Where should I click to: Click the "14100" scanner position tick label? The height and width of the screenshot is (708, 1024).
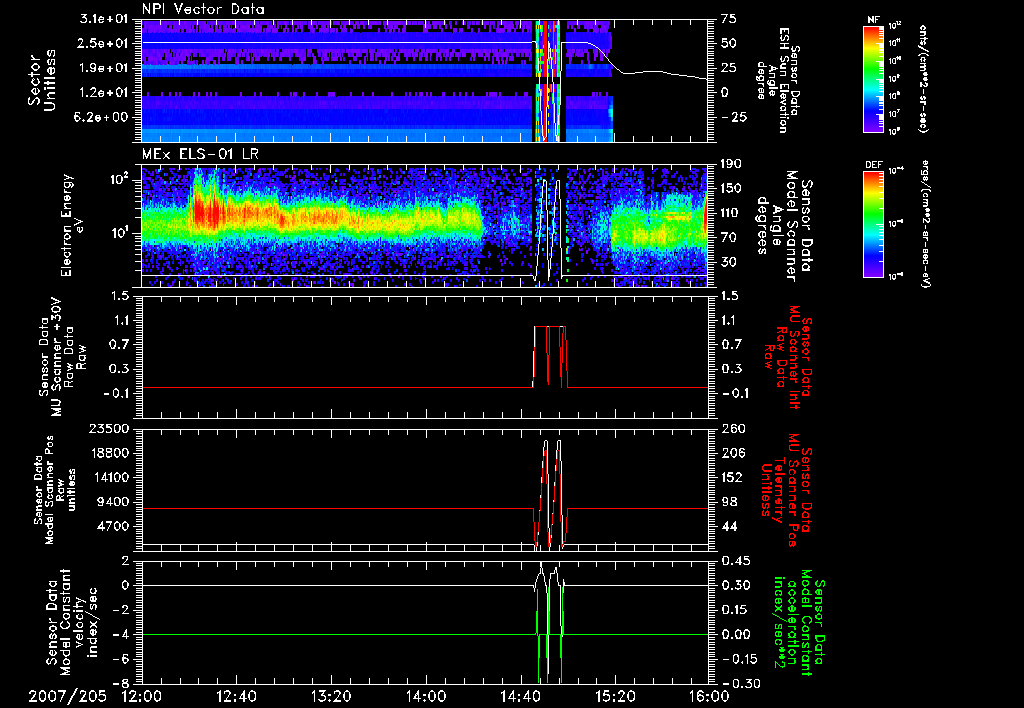(108, 477)
